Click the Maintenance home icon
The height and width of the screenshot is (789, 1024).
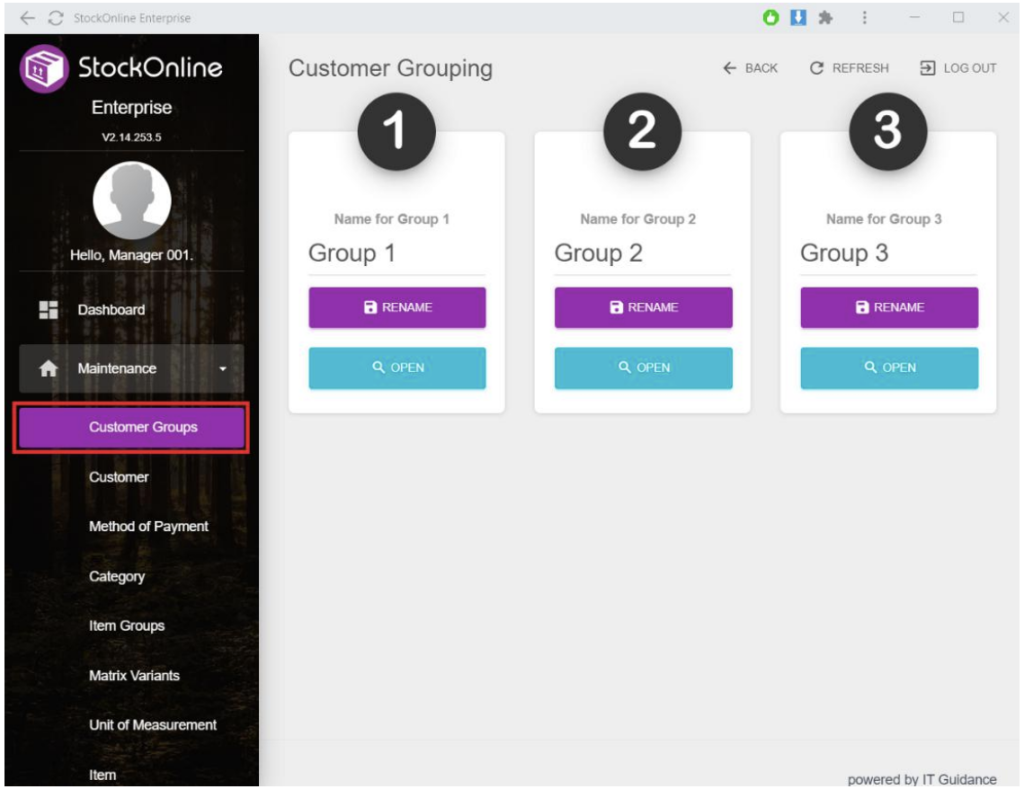[x=48, y=369]
